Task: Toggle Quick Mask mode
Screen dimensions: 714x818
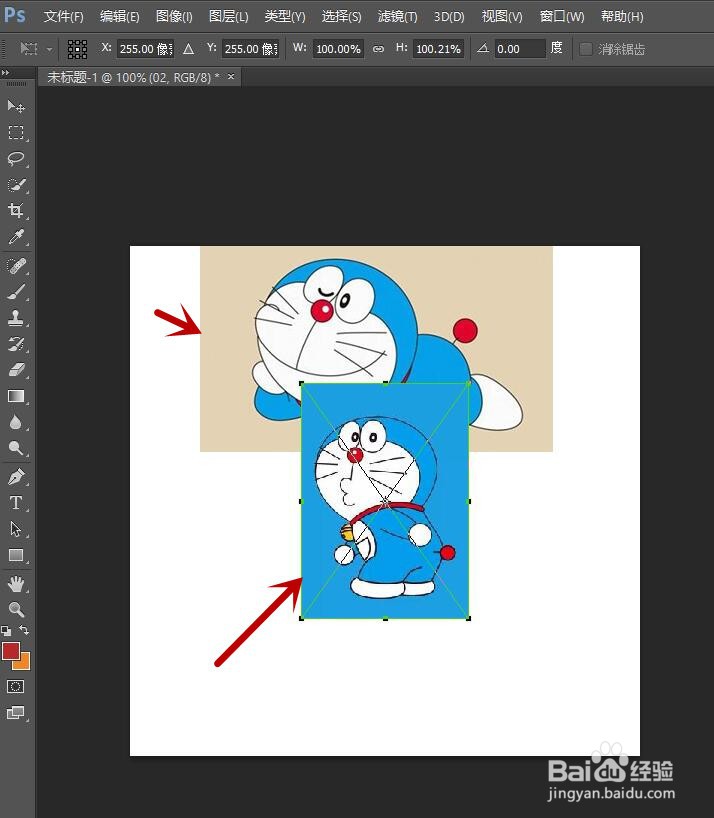Action: pyautogui.click(x=16, y=687)
